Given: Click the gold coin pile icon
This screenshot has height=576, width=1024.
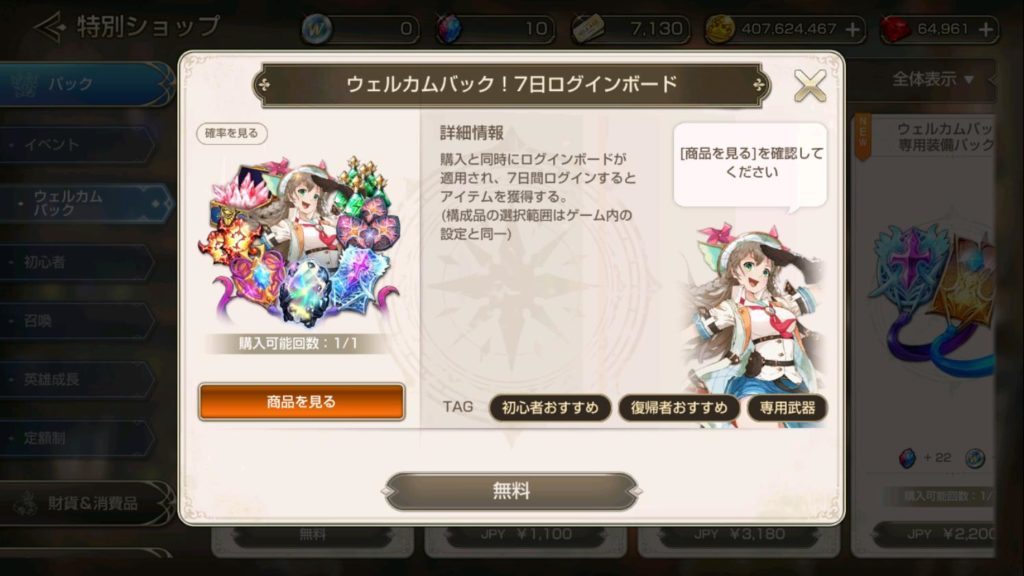Looking at the screenshot, I should tap(720, 29).
